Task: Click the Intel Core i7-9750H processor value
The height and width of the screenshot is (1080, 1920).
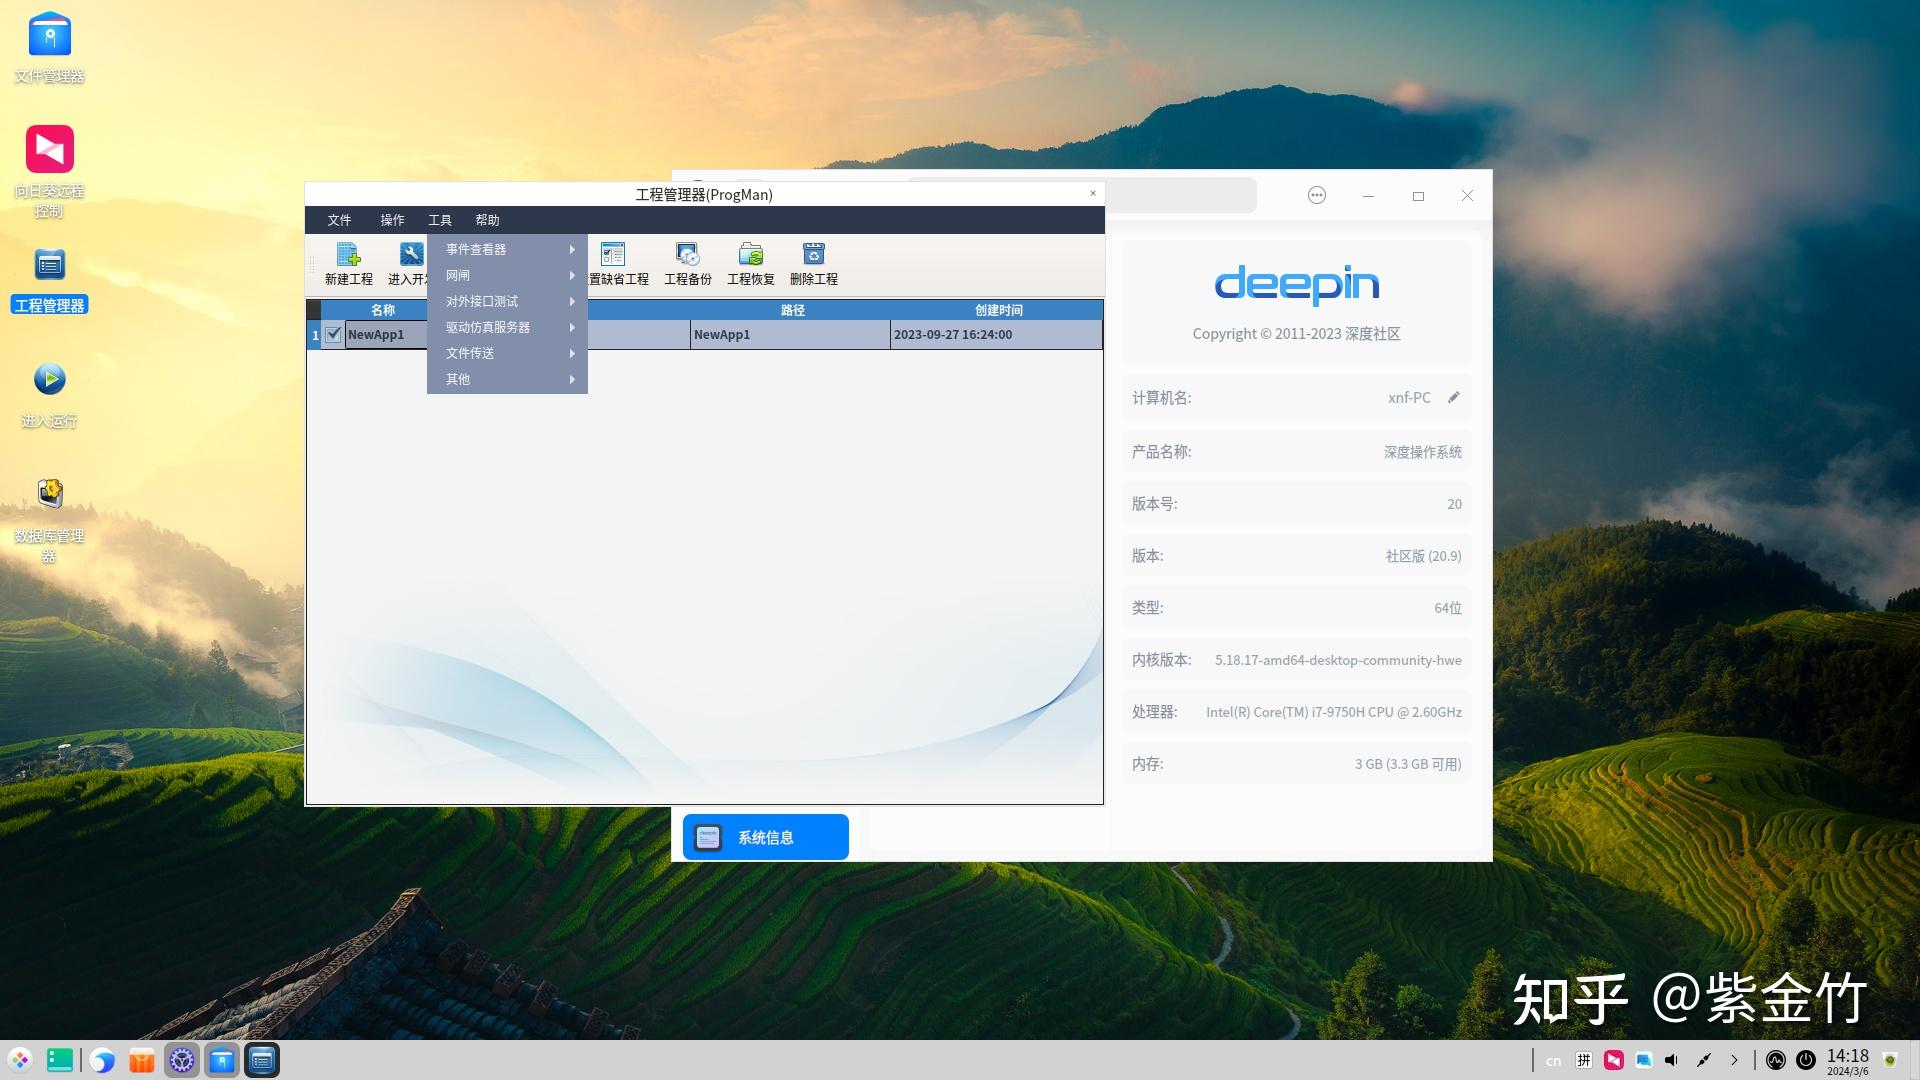Action: [1334, 712]
